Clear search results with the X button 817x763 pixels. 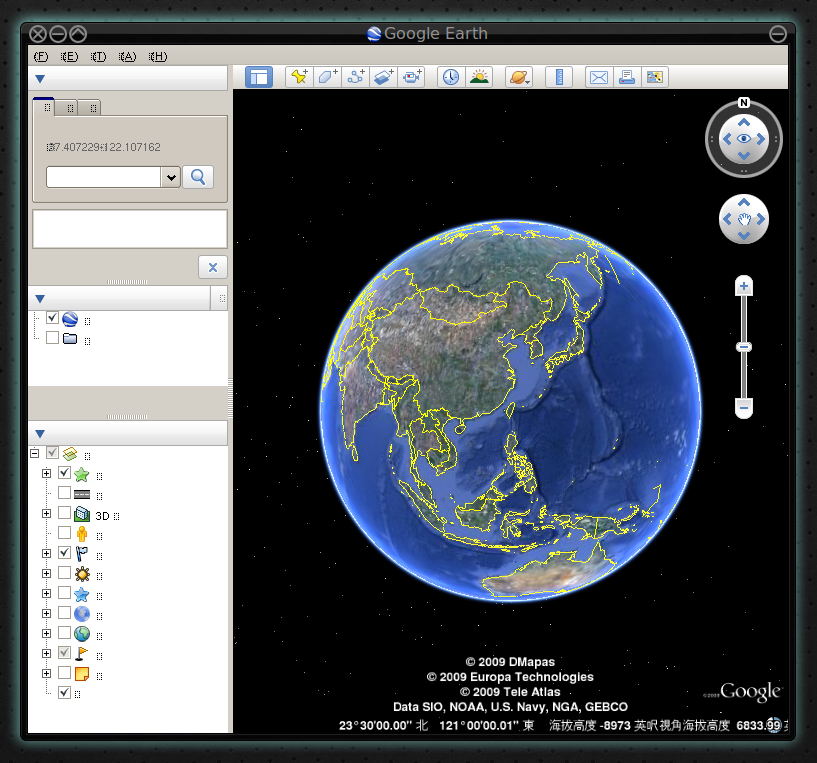[213, 267]
